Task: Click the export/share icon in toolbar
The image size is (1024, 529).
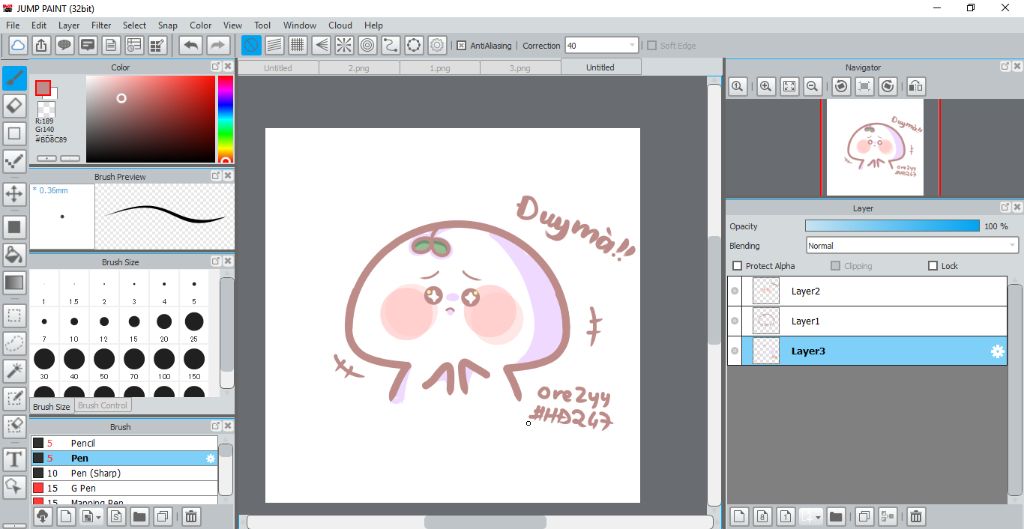Action: [x=40, y=45]
